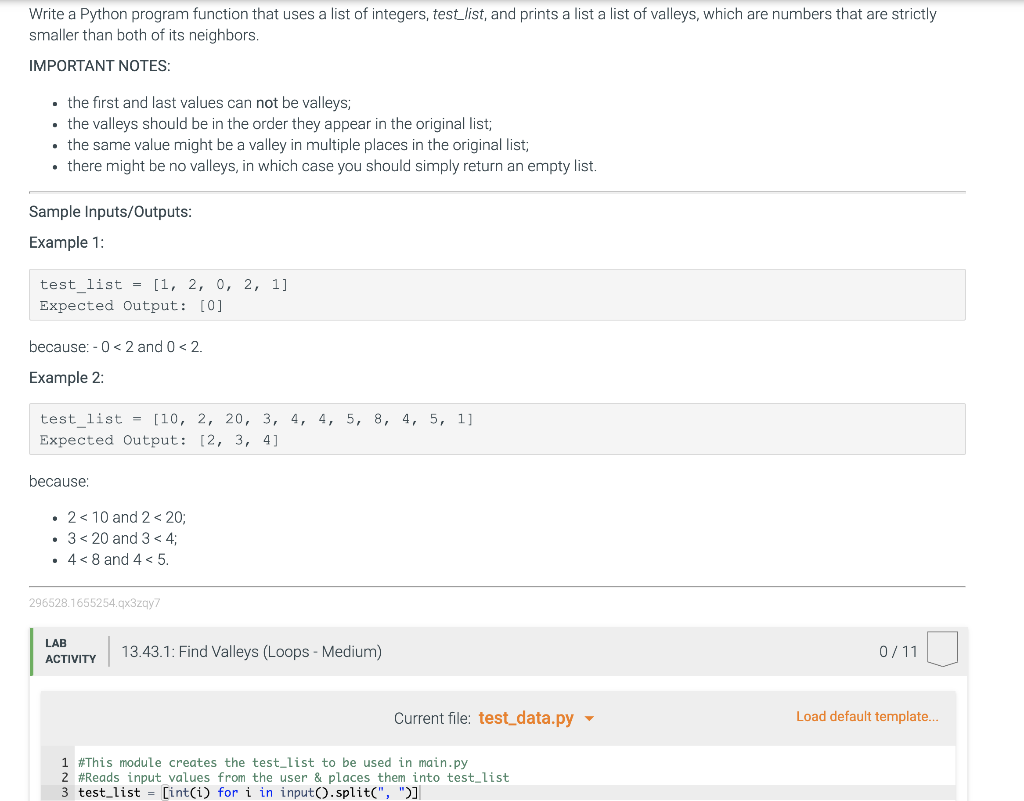The image size is (1024, 801).
Task: Click the LAB ACTIVITY label
Action: pyautogui.click(x=70, y=651)
